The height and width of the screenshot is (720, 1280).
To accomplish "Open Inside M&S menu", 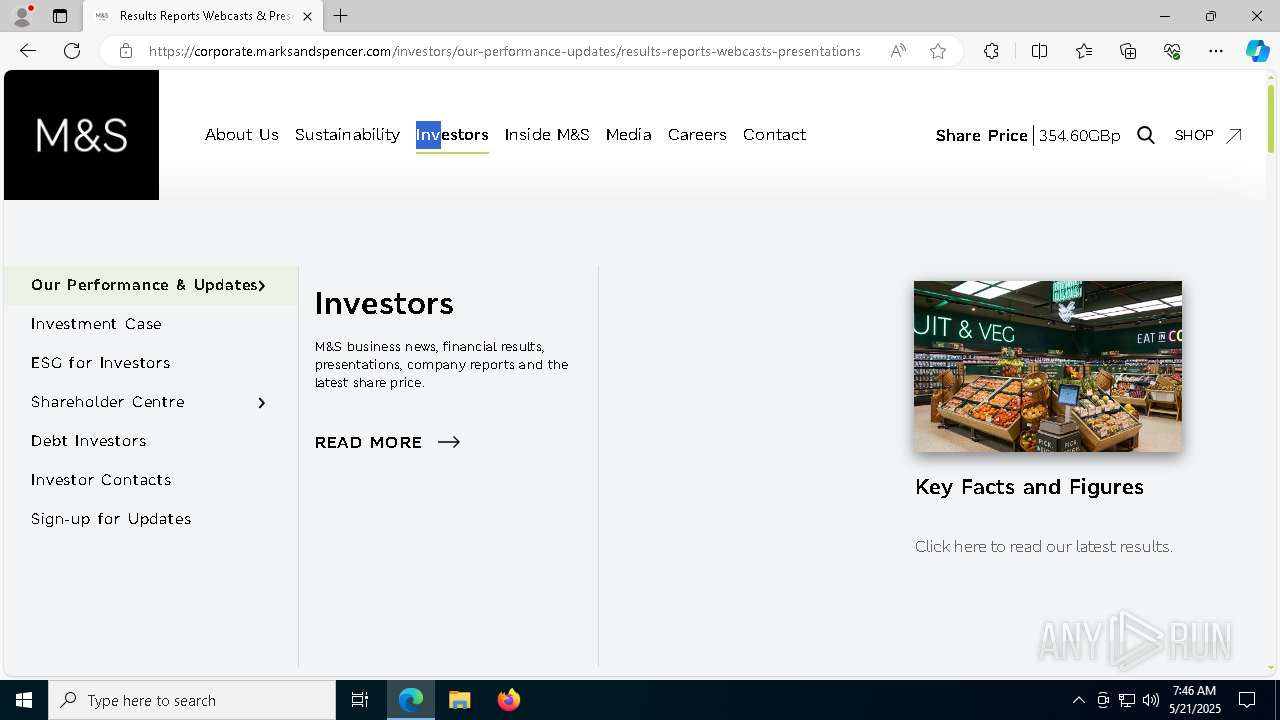I will click(547, 135).
